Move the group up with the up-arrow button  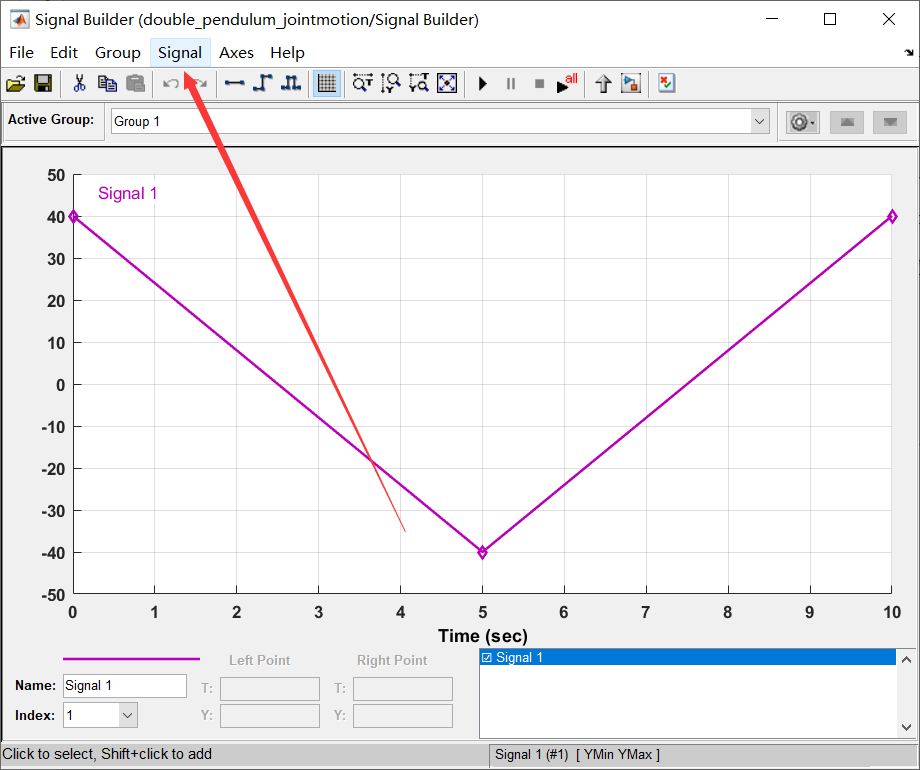coord(847,123)
